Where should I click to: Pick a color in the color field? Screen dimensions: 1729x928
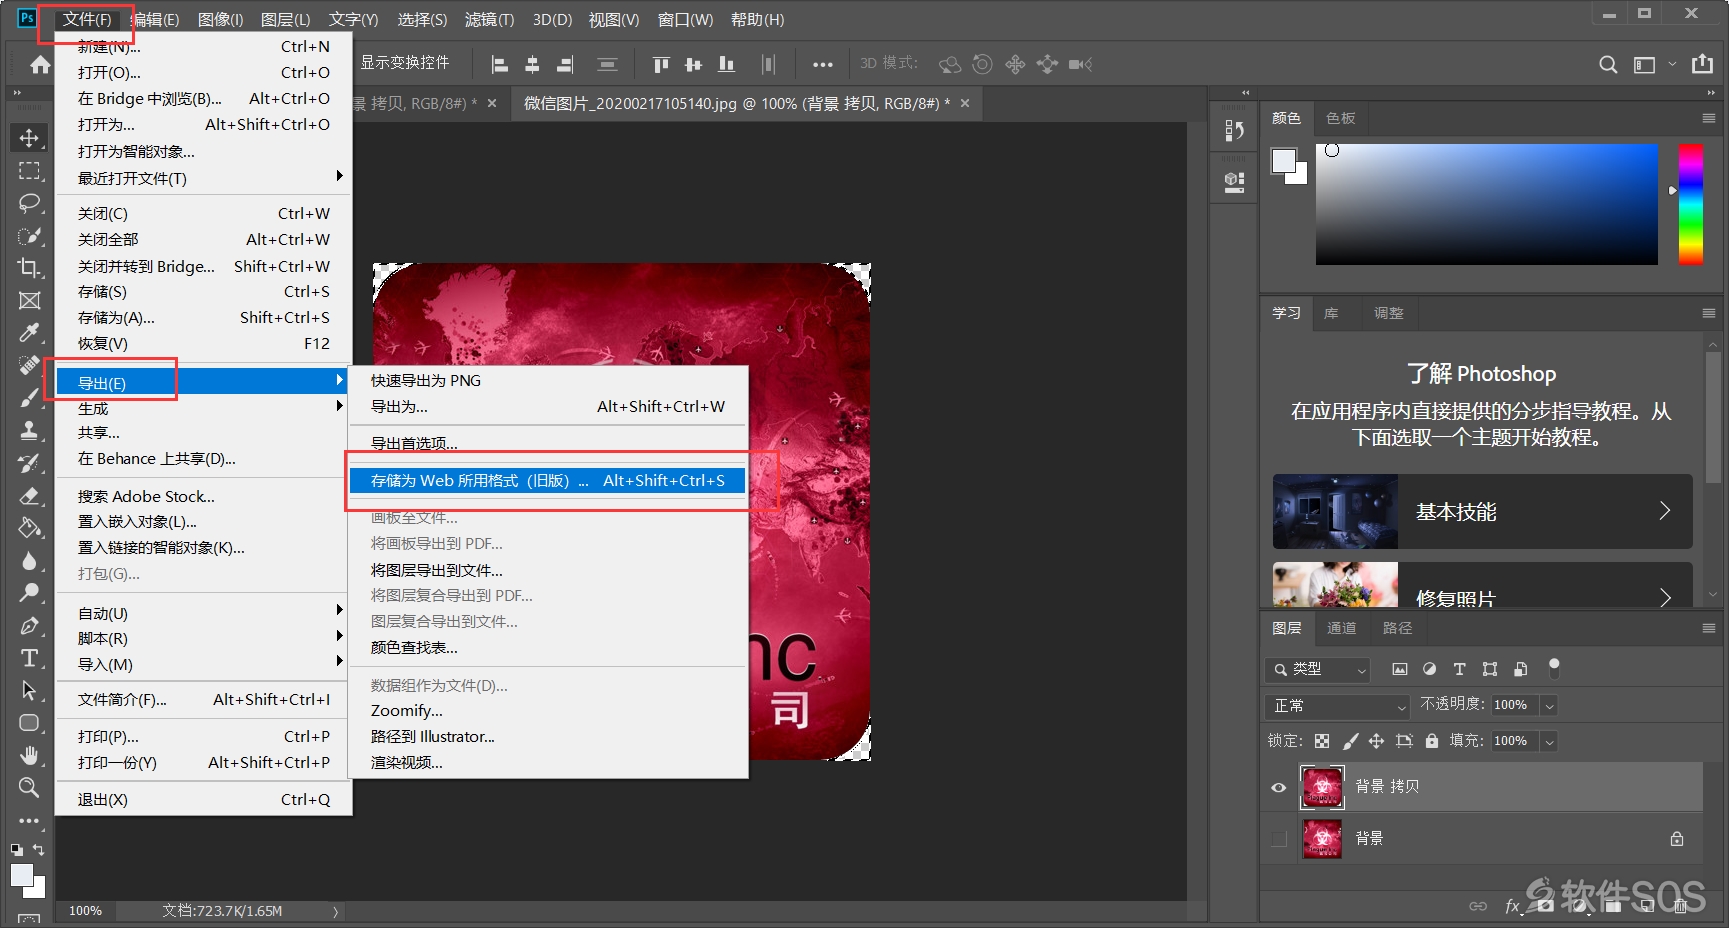pyautogui.click(x=1486, y=204)
